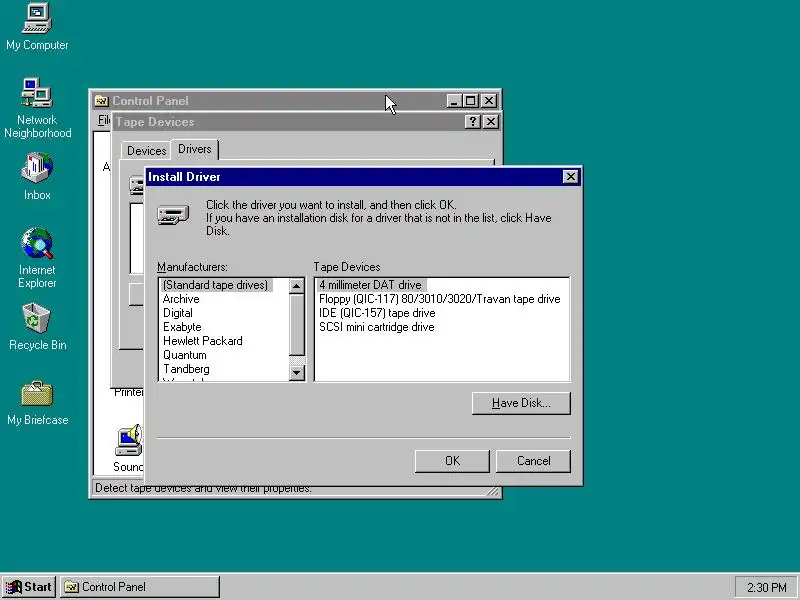800x600 pixels.
Task: Open the Start menu
Action: point(29,587)
